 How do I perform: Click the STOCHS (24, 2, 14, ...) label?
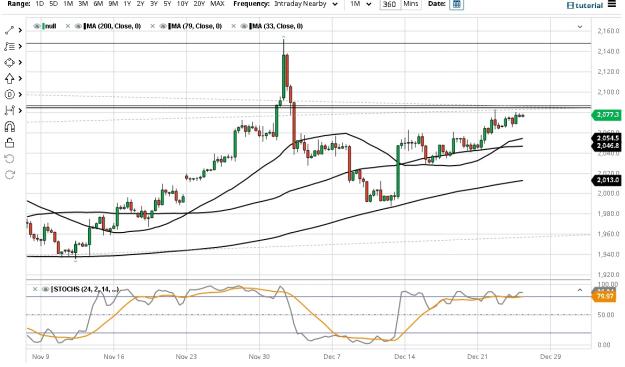click(x=85, y=289)
